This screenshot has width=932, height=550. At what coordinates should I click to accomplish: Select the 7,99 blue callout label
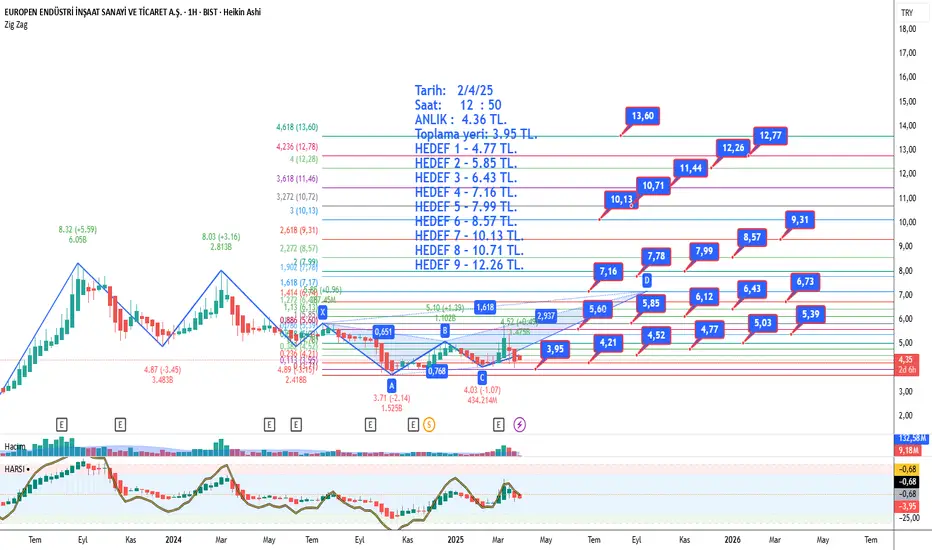click(704, 251)
